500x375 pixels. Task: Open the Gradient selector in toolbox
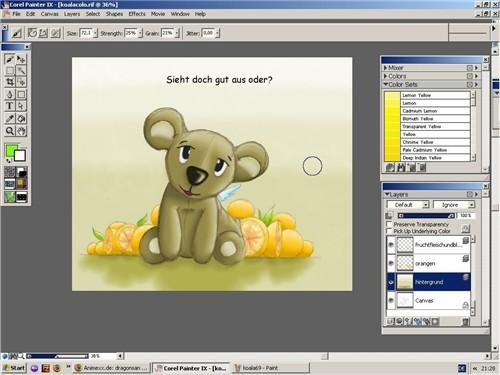[22, 172]
